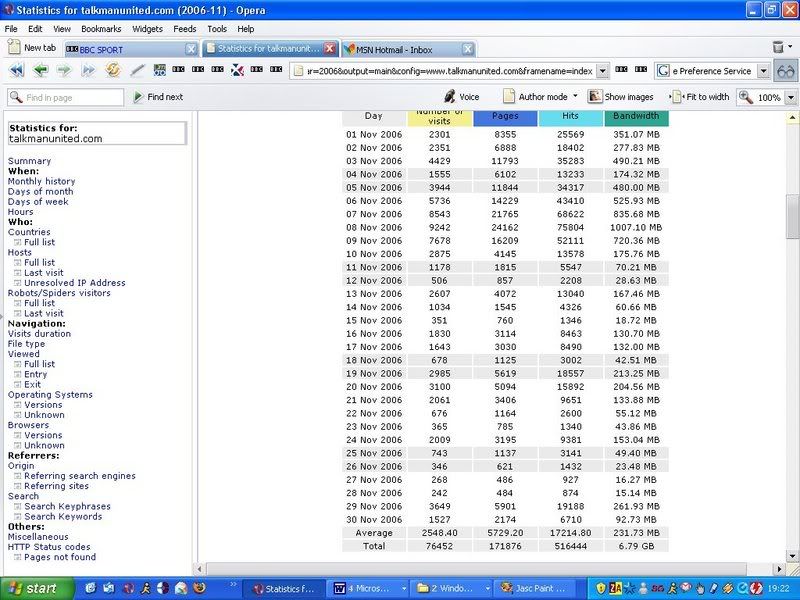This screenshot has width=800, height=600.
Task: Click the Reload page icon
Action: [113, 70]
